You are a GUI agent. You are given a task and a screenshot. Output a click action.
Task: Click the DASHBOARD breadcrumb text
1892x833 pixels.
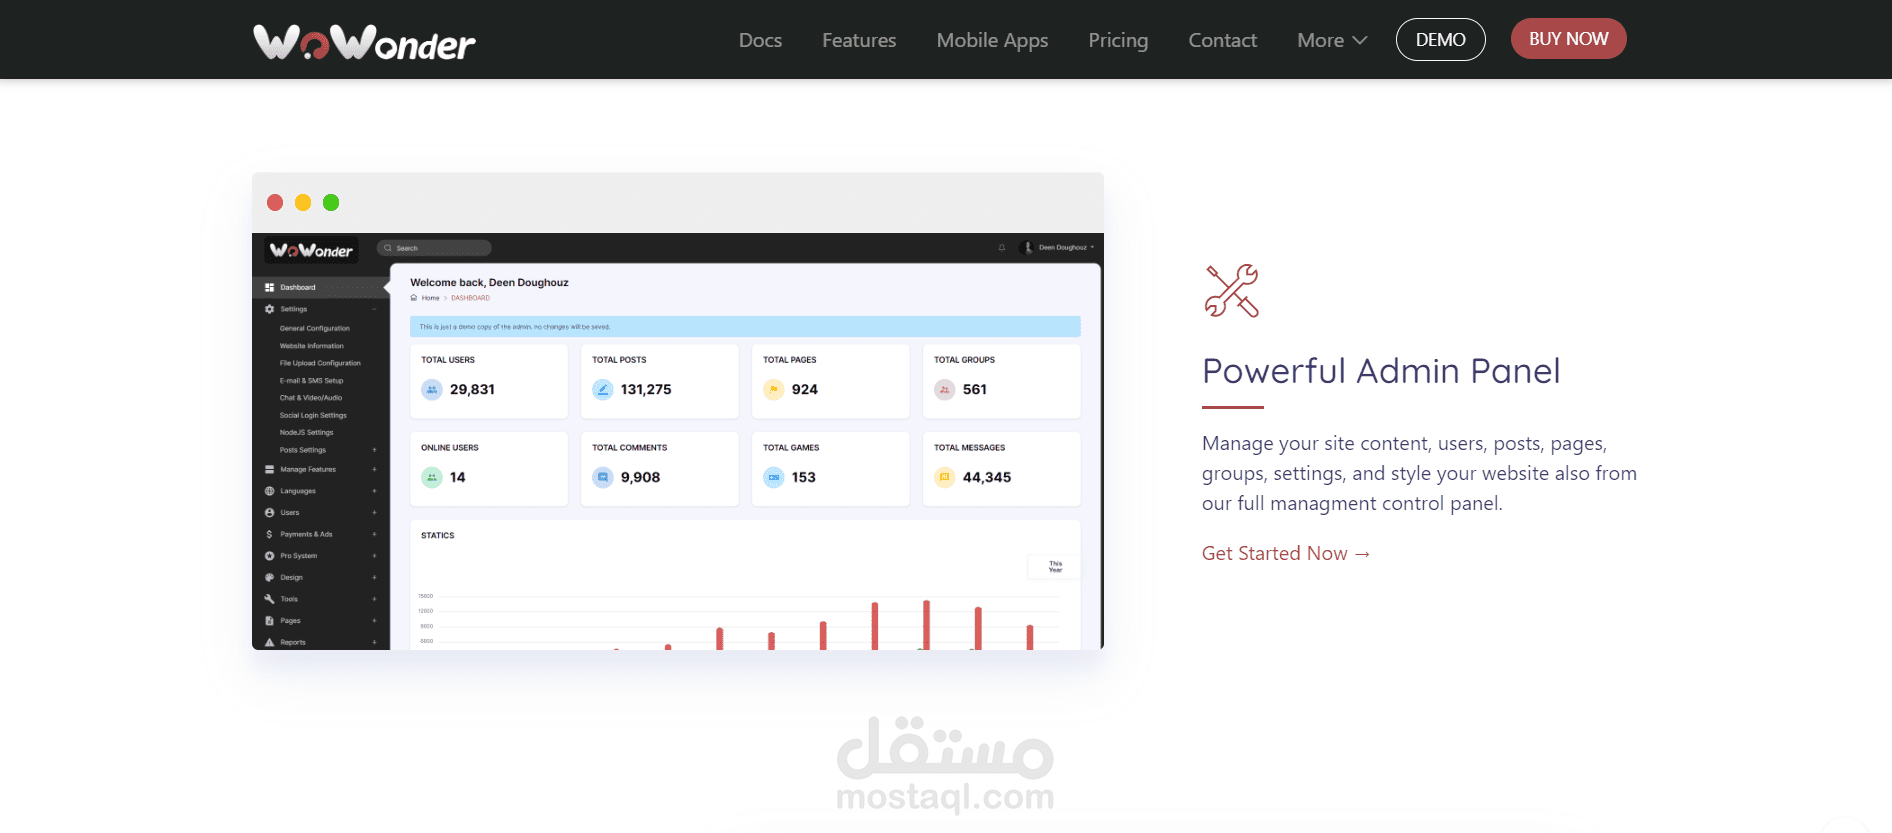point(470,298)
